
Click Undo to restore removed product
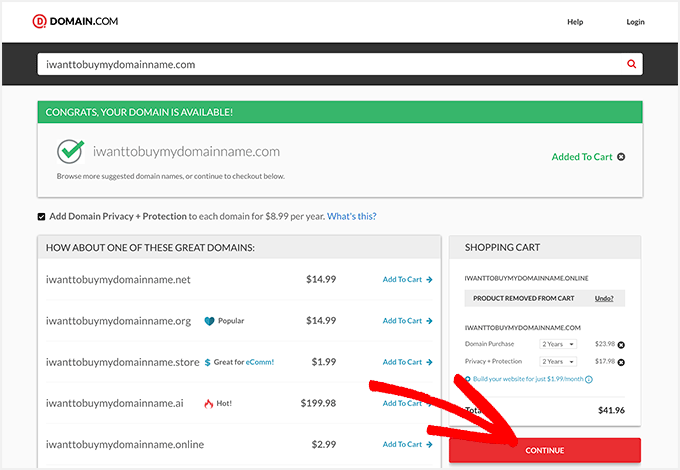[x=604, y=298]
